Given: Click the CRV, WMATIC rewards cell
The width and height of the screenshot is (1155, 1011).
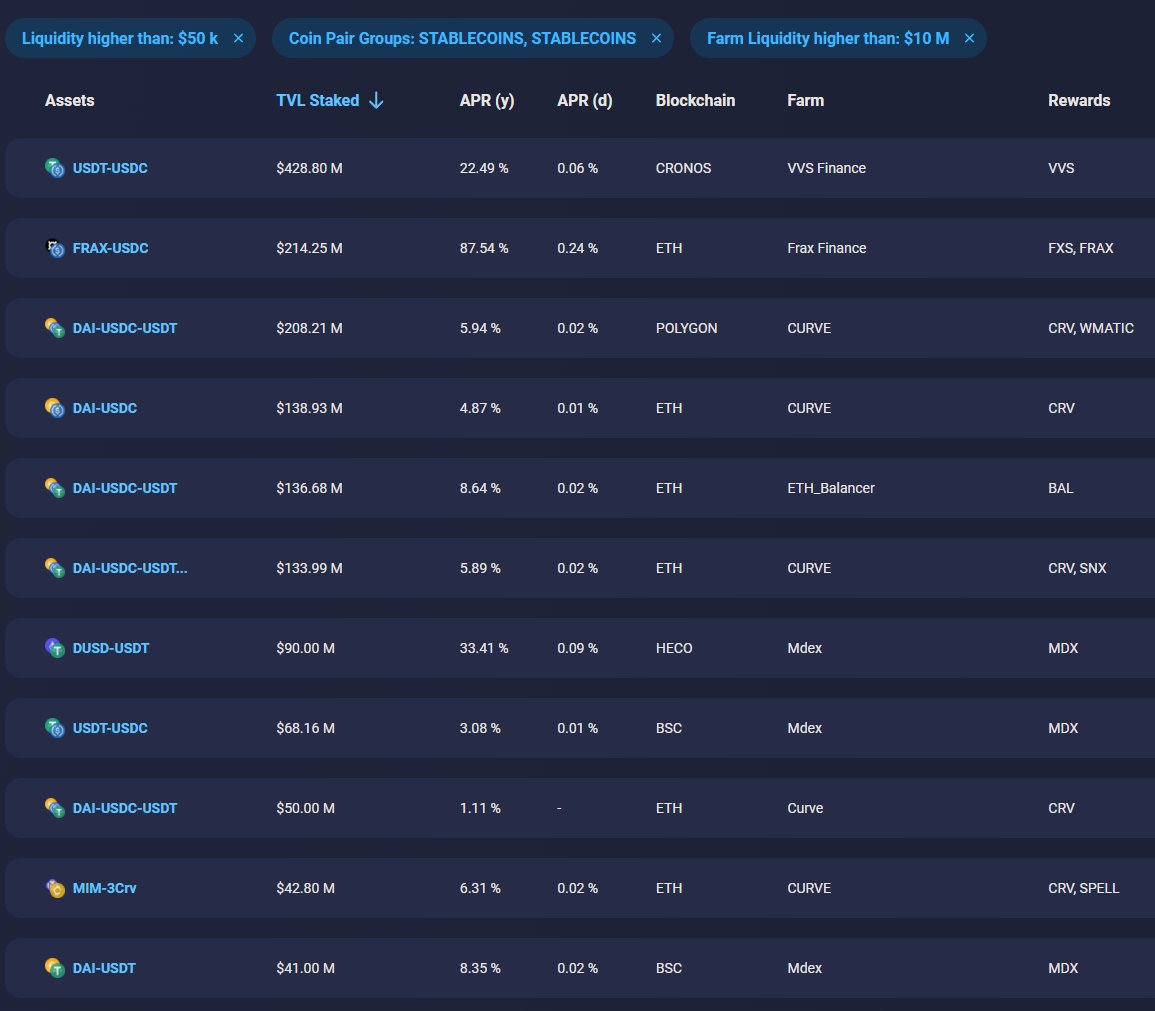Looking at the screenshot, I should (x=1091, y=328).
